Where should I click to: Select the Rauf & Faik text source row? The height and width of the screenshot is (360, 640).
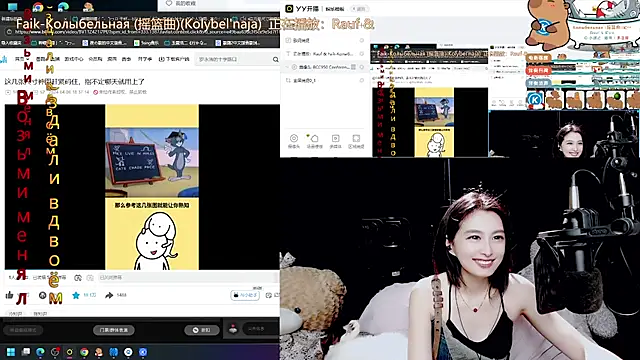(x=325, y=53)
